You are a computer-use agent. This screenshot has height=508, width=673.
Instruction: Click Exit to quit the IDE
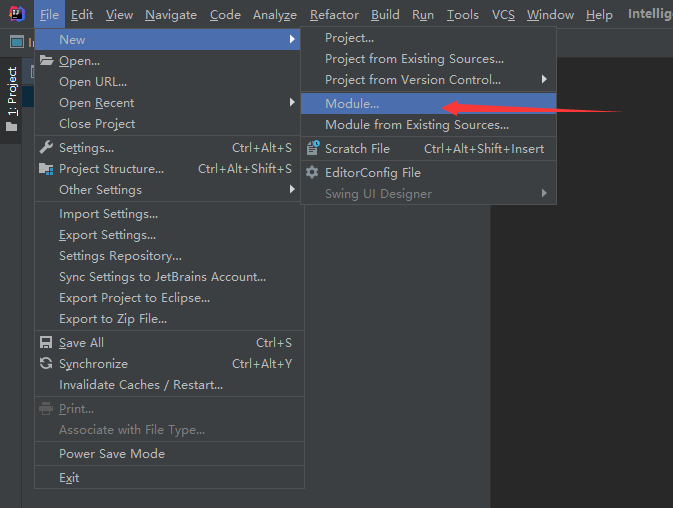(x=69, y=478)
